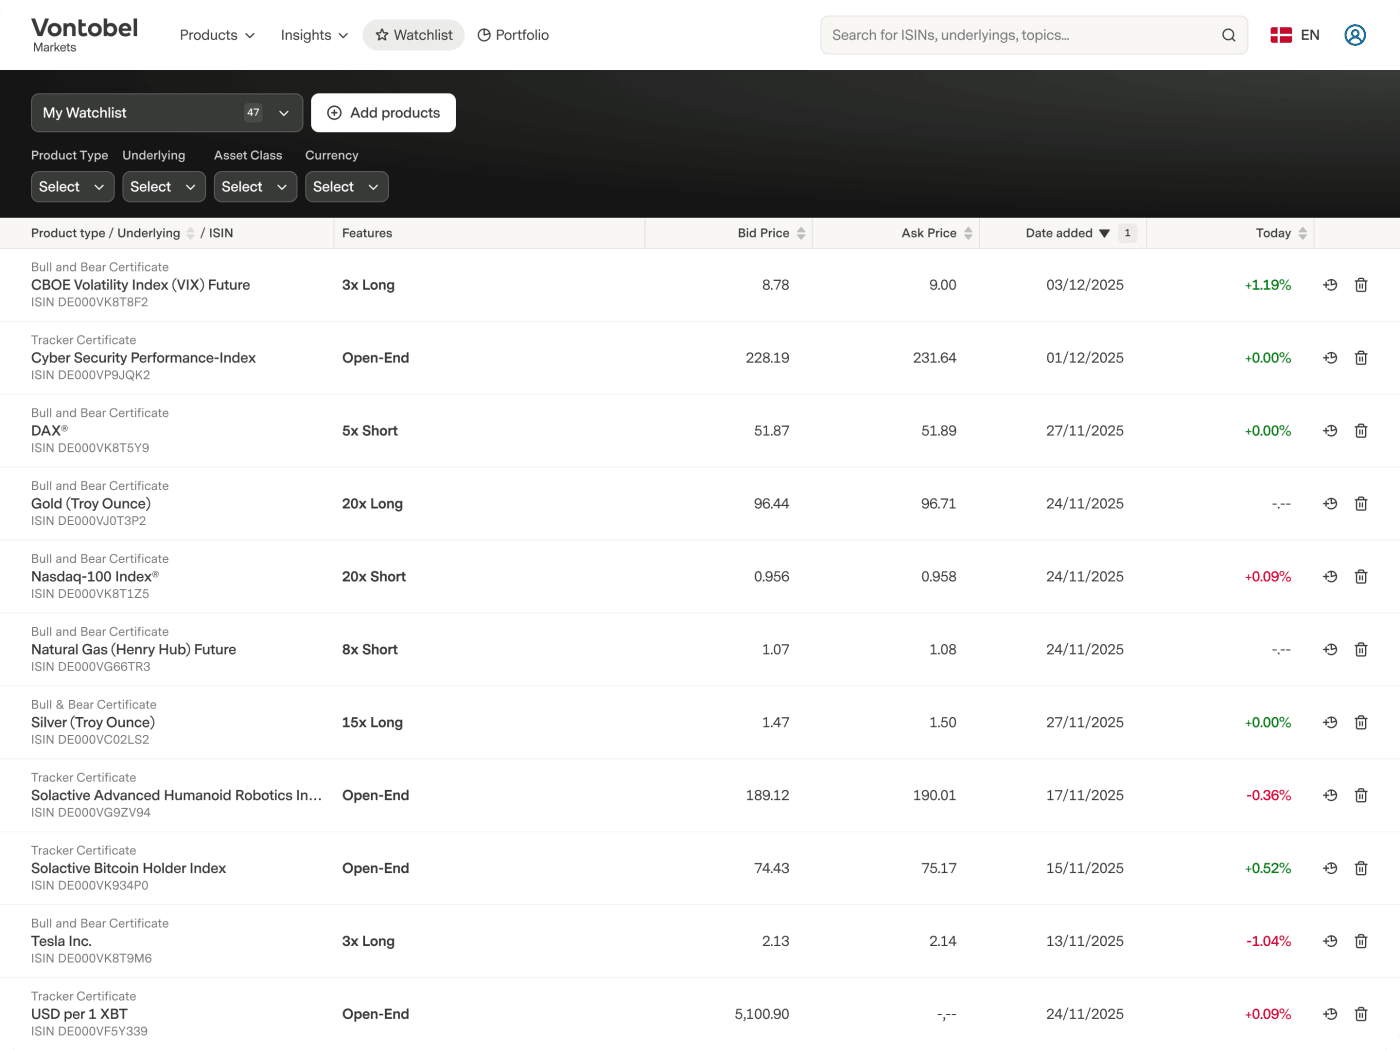Go to Vontobel Markets home logo
Viewport: 1400px width, 1050px height.
point(84,35)
